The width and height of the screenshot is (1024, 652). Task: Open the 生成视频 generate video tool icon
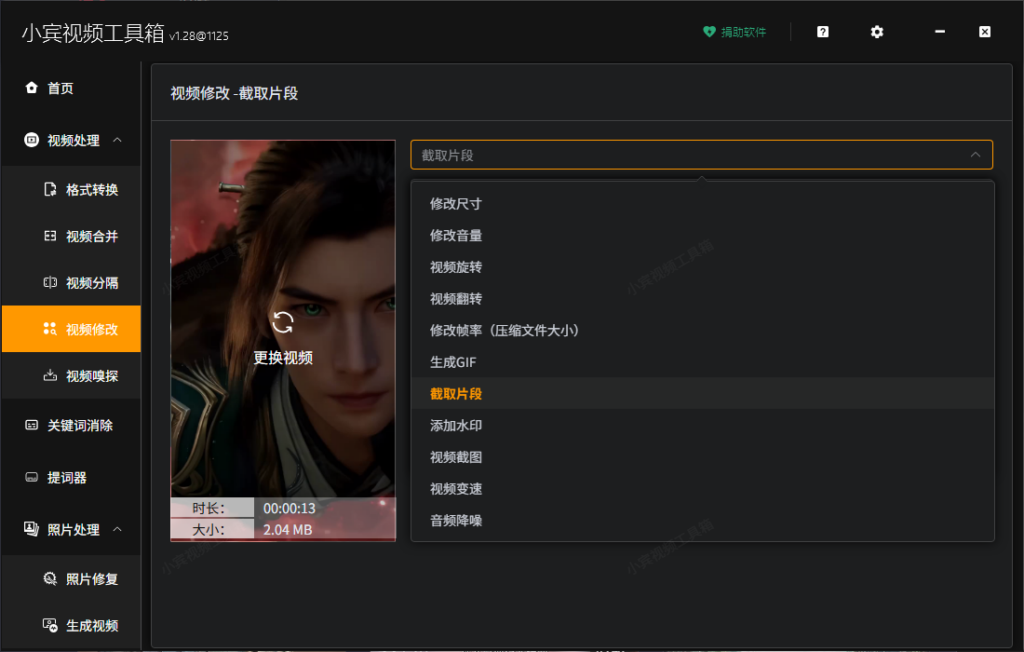point(48,625)
